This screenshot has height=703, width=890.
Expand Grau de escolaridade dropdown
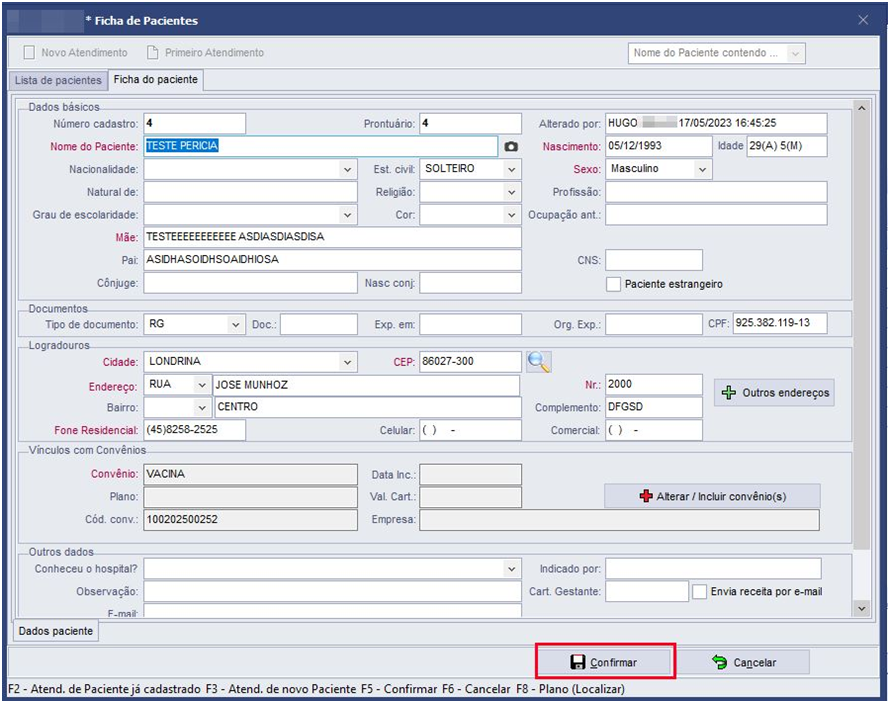tap(347, 215)
